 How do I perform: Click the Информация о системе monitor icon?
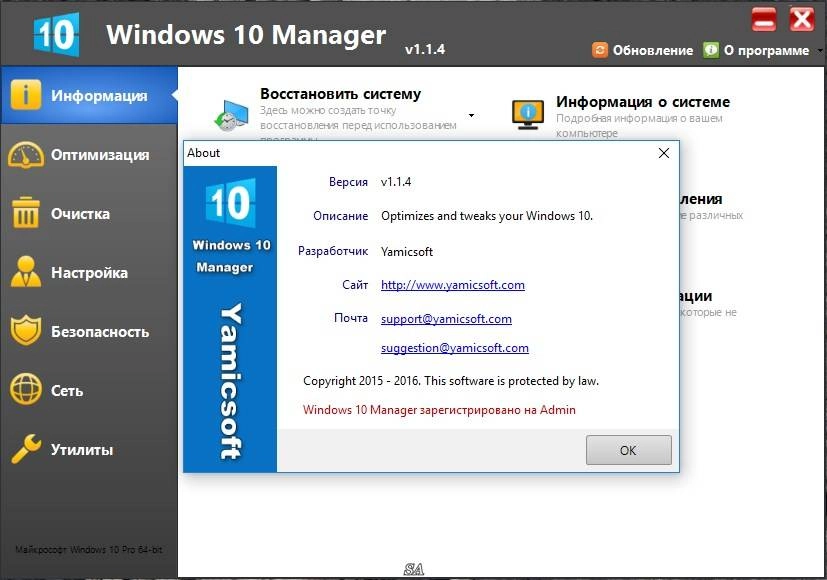pos(528,114)
